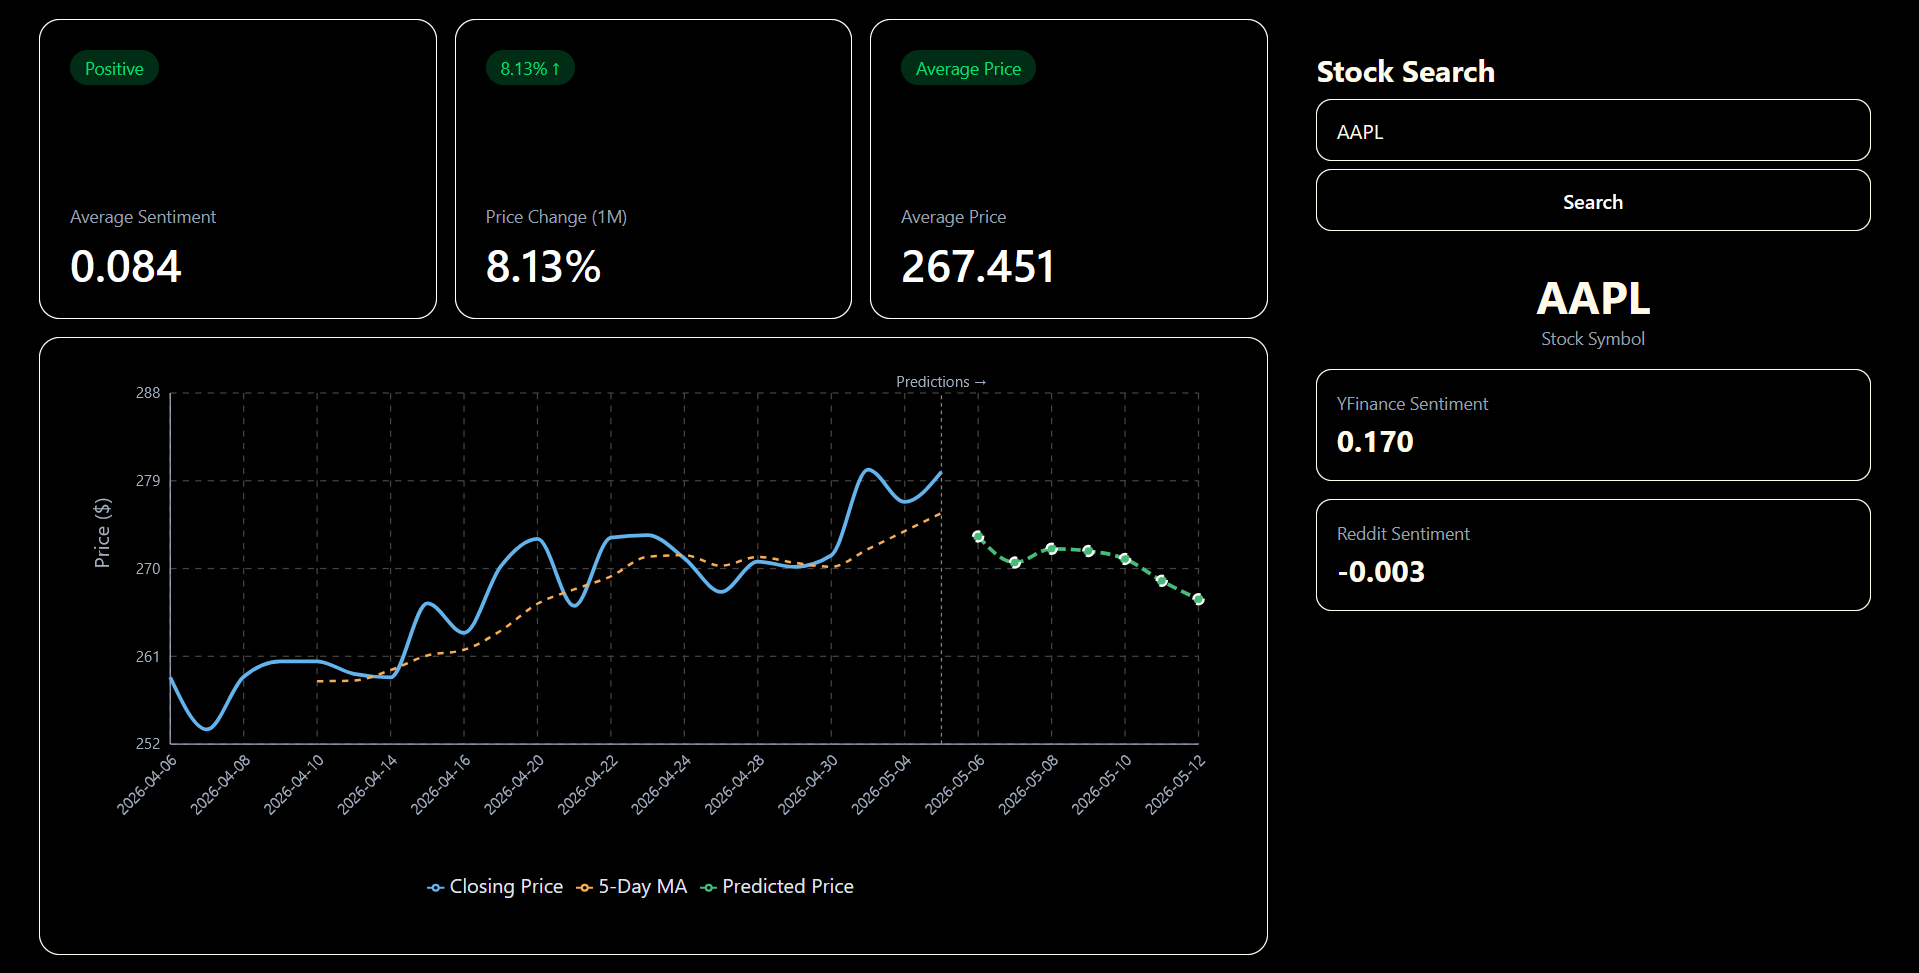The image size is (1919, 973).
Task: Click the 252 y-axis tick label
Action: (148, 744)
